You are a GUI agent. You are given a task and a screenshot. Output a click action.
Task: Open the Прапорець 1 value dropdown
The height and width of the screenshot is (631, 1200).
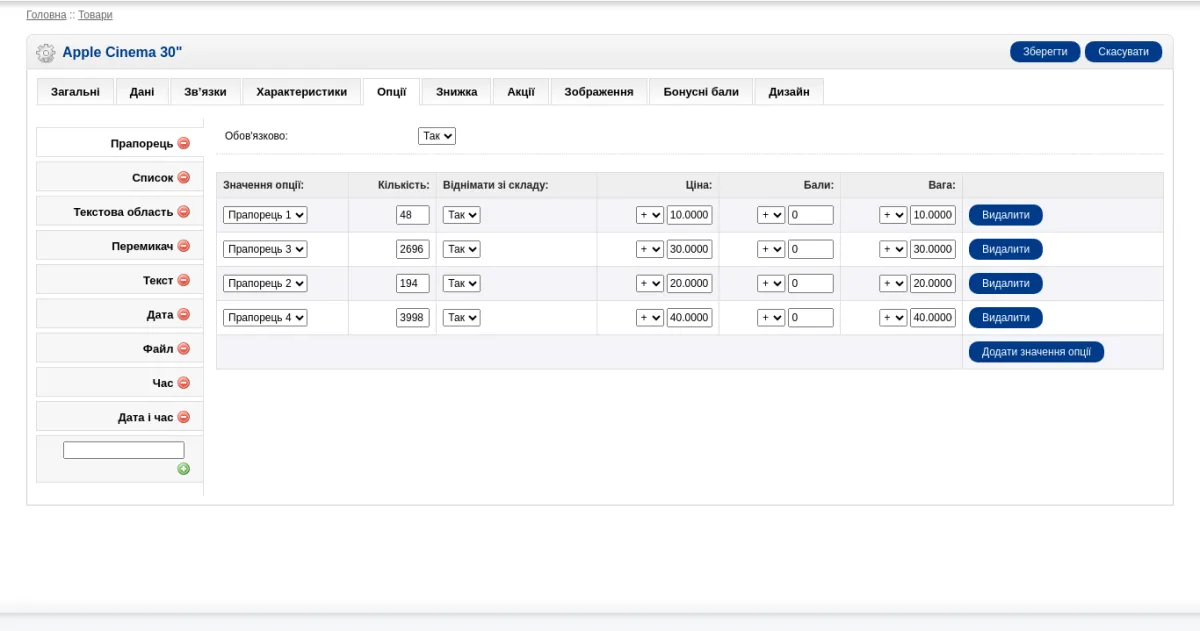coord(265,215)
